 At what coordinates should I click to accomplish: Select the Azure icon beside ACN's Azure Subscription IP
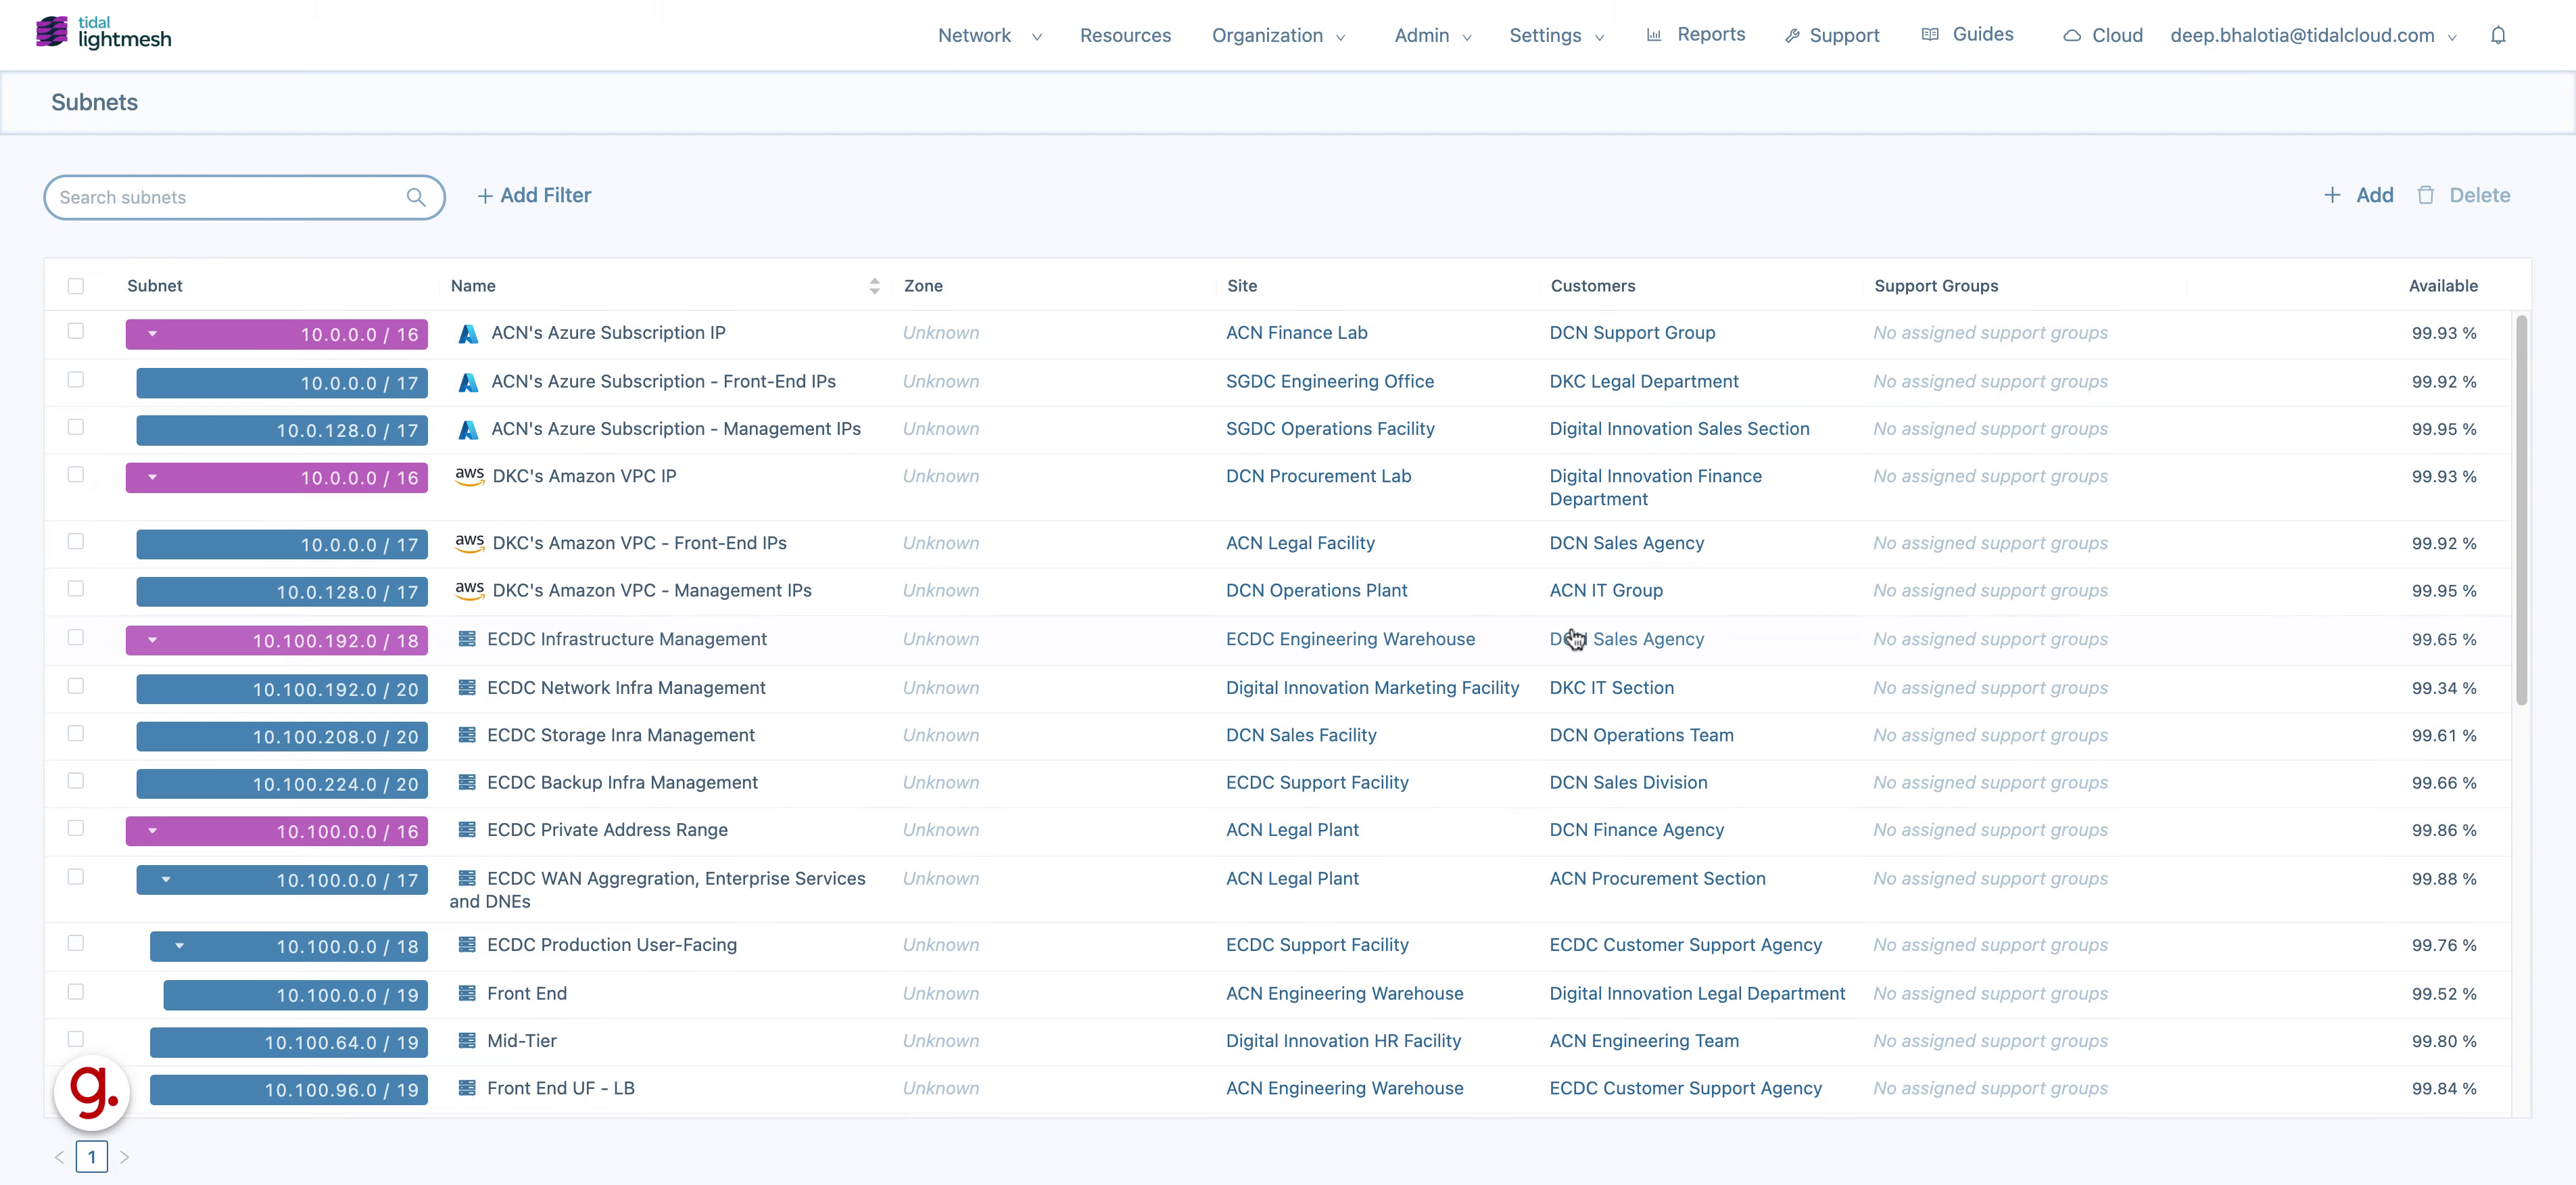click(468, 333)
